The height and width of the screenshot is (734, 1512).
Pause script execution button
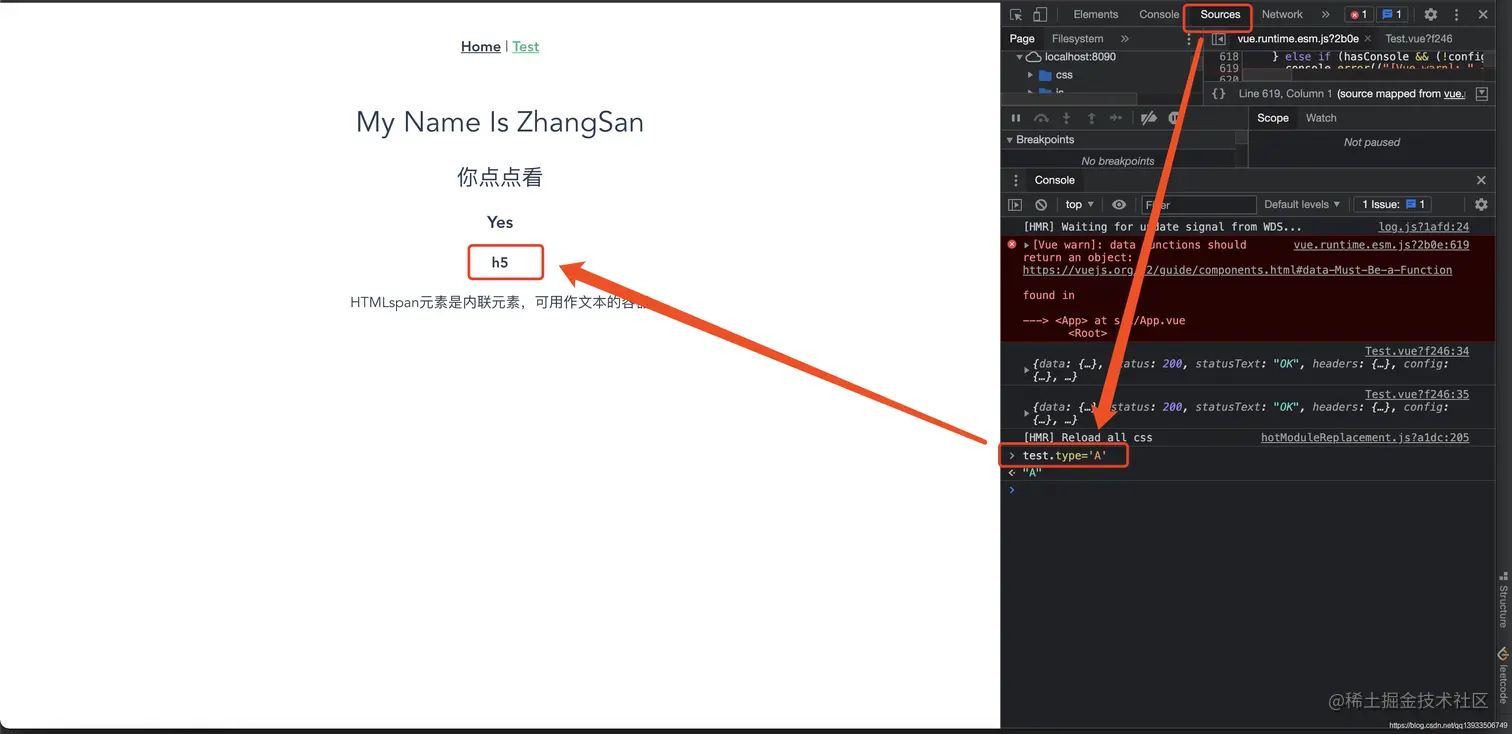click(1016, 118)
